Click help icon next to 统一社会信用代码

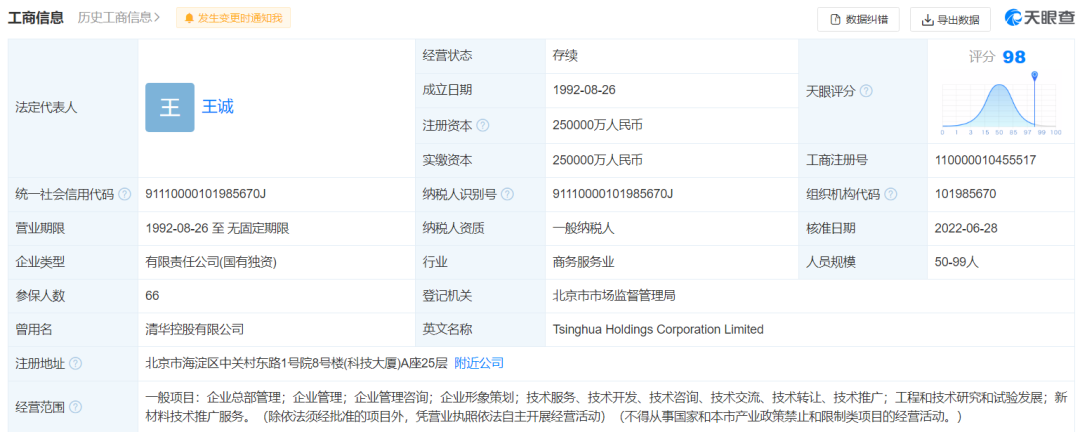124,194
